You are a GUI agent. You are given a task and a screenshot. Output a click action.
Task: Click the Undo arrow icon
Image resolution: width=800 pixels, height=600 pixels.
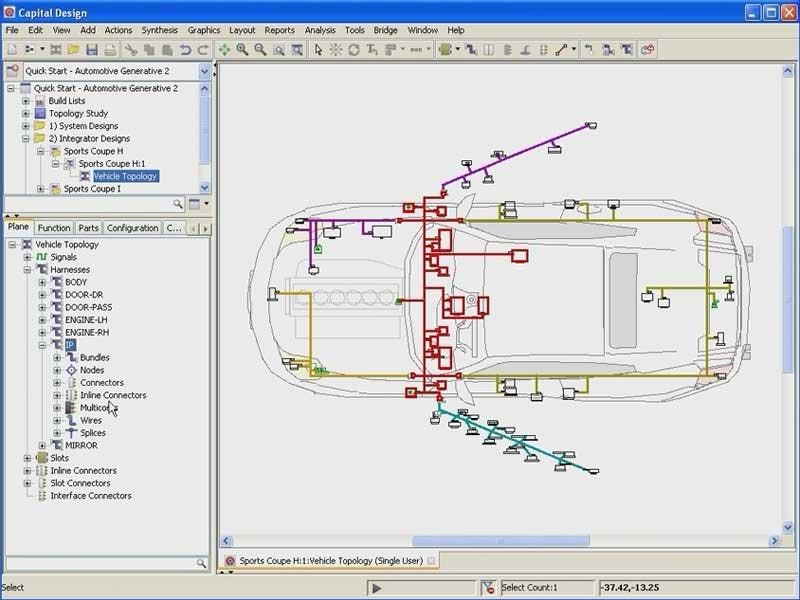click(185, 49)
